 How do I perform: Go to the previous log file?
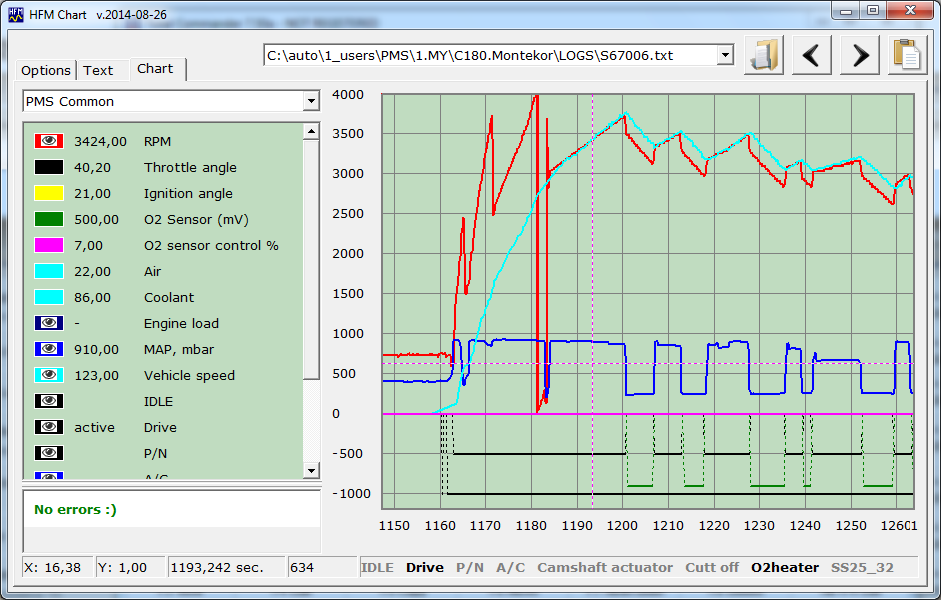click(x=812, y=55)
